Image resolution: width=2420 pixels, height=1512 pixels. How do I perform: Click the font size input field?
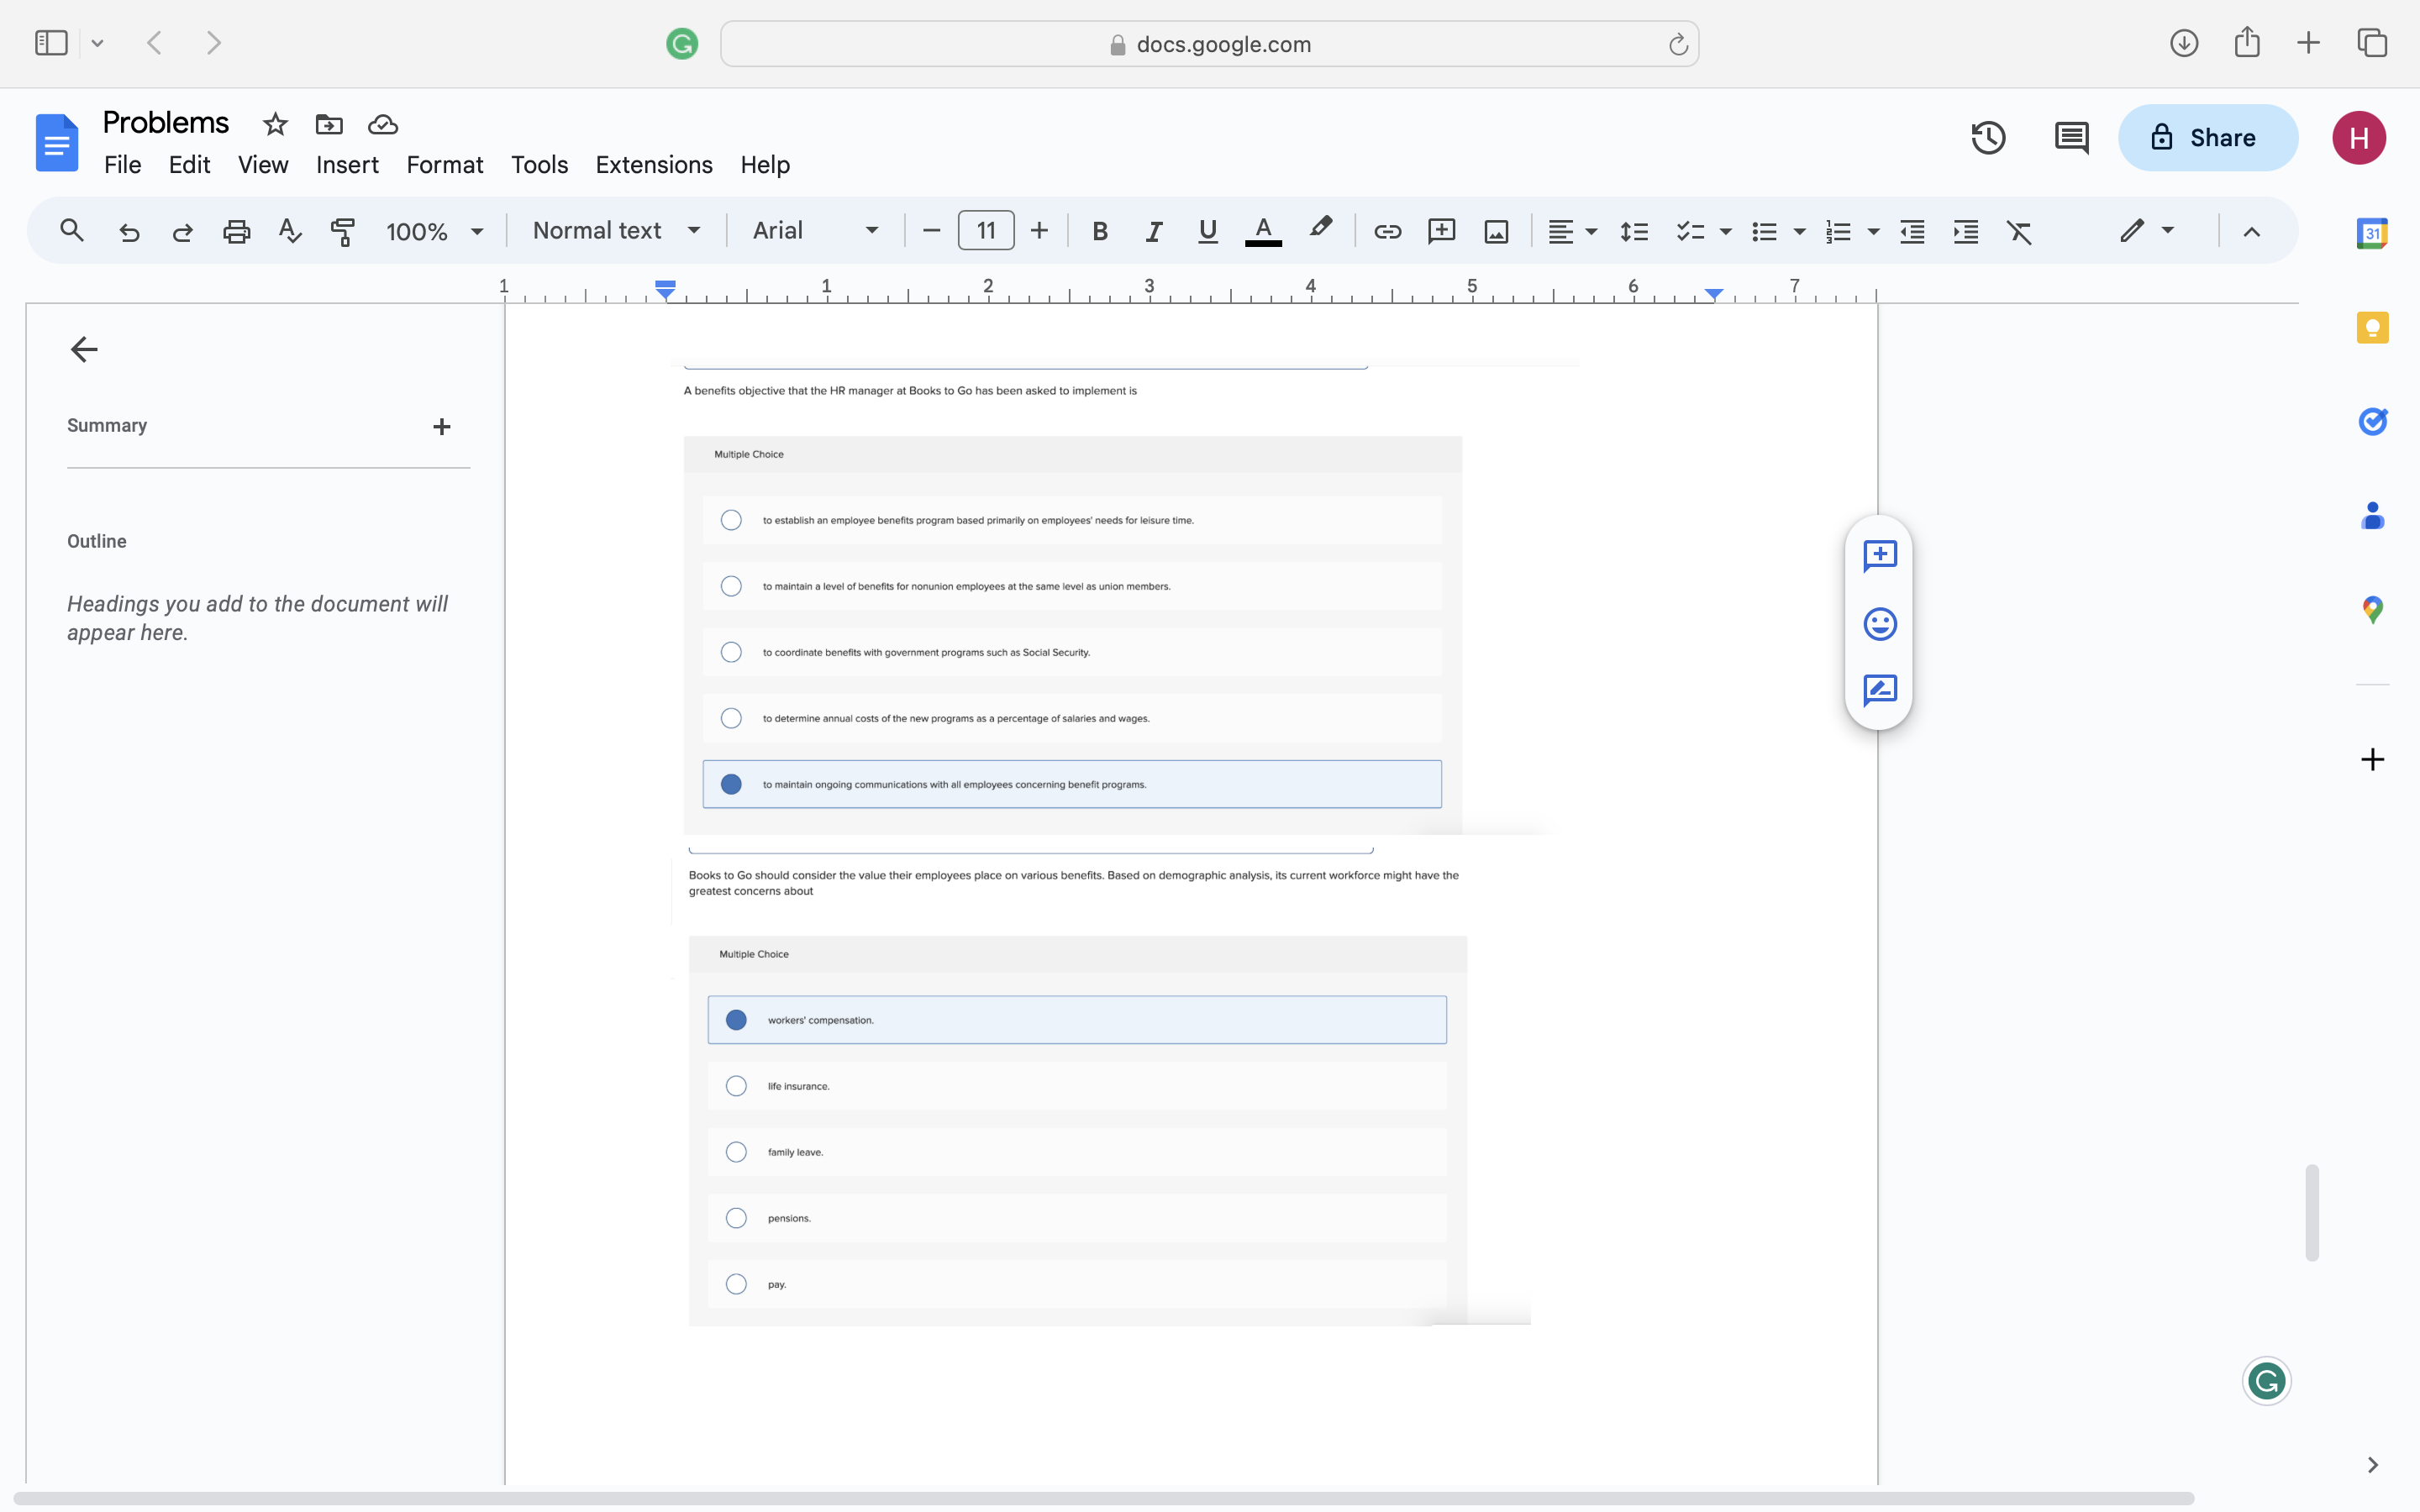point(985,231)
